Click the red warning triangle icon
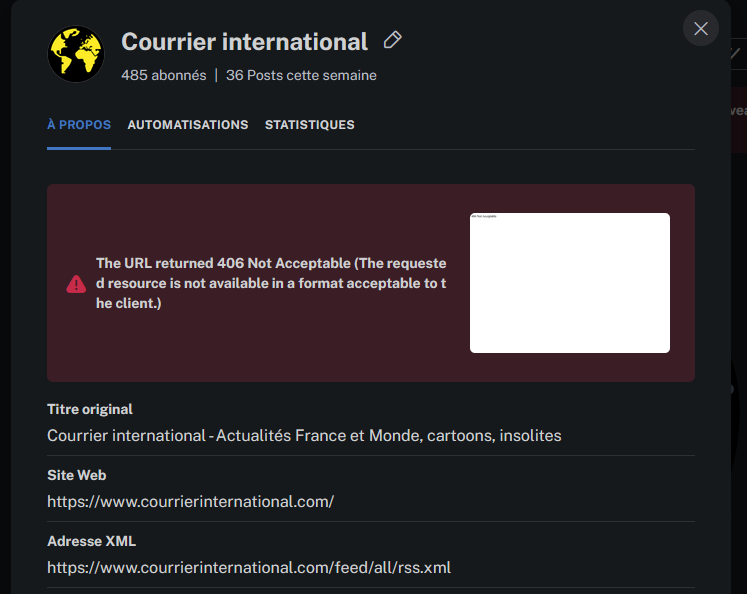The image size is (747, 594). point(76,284)
